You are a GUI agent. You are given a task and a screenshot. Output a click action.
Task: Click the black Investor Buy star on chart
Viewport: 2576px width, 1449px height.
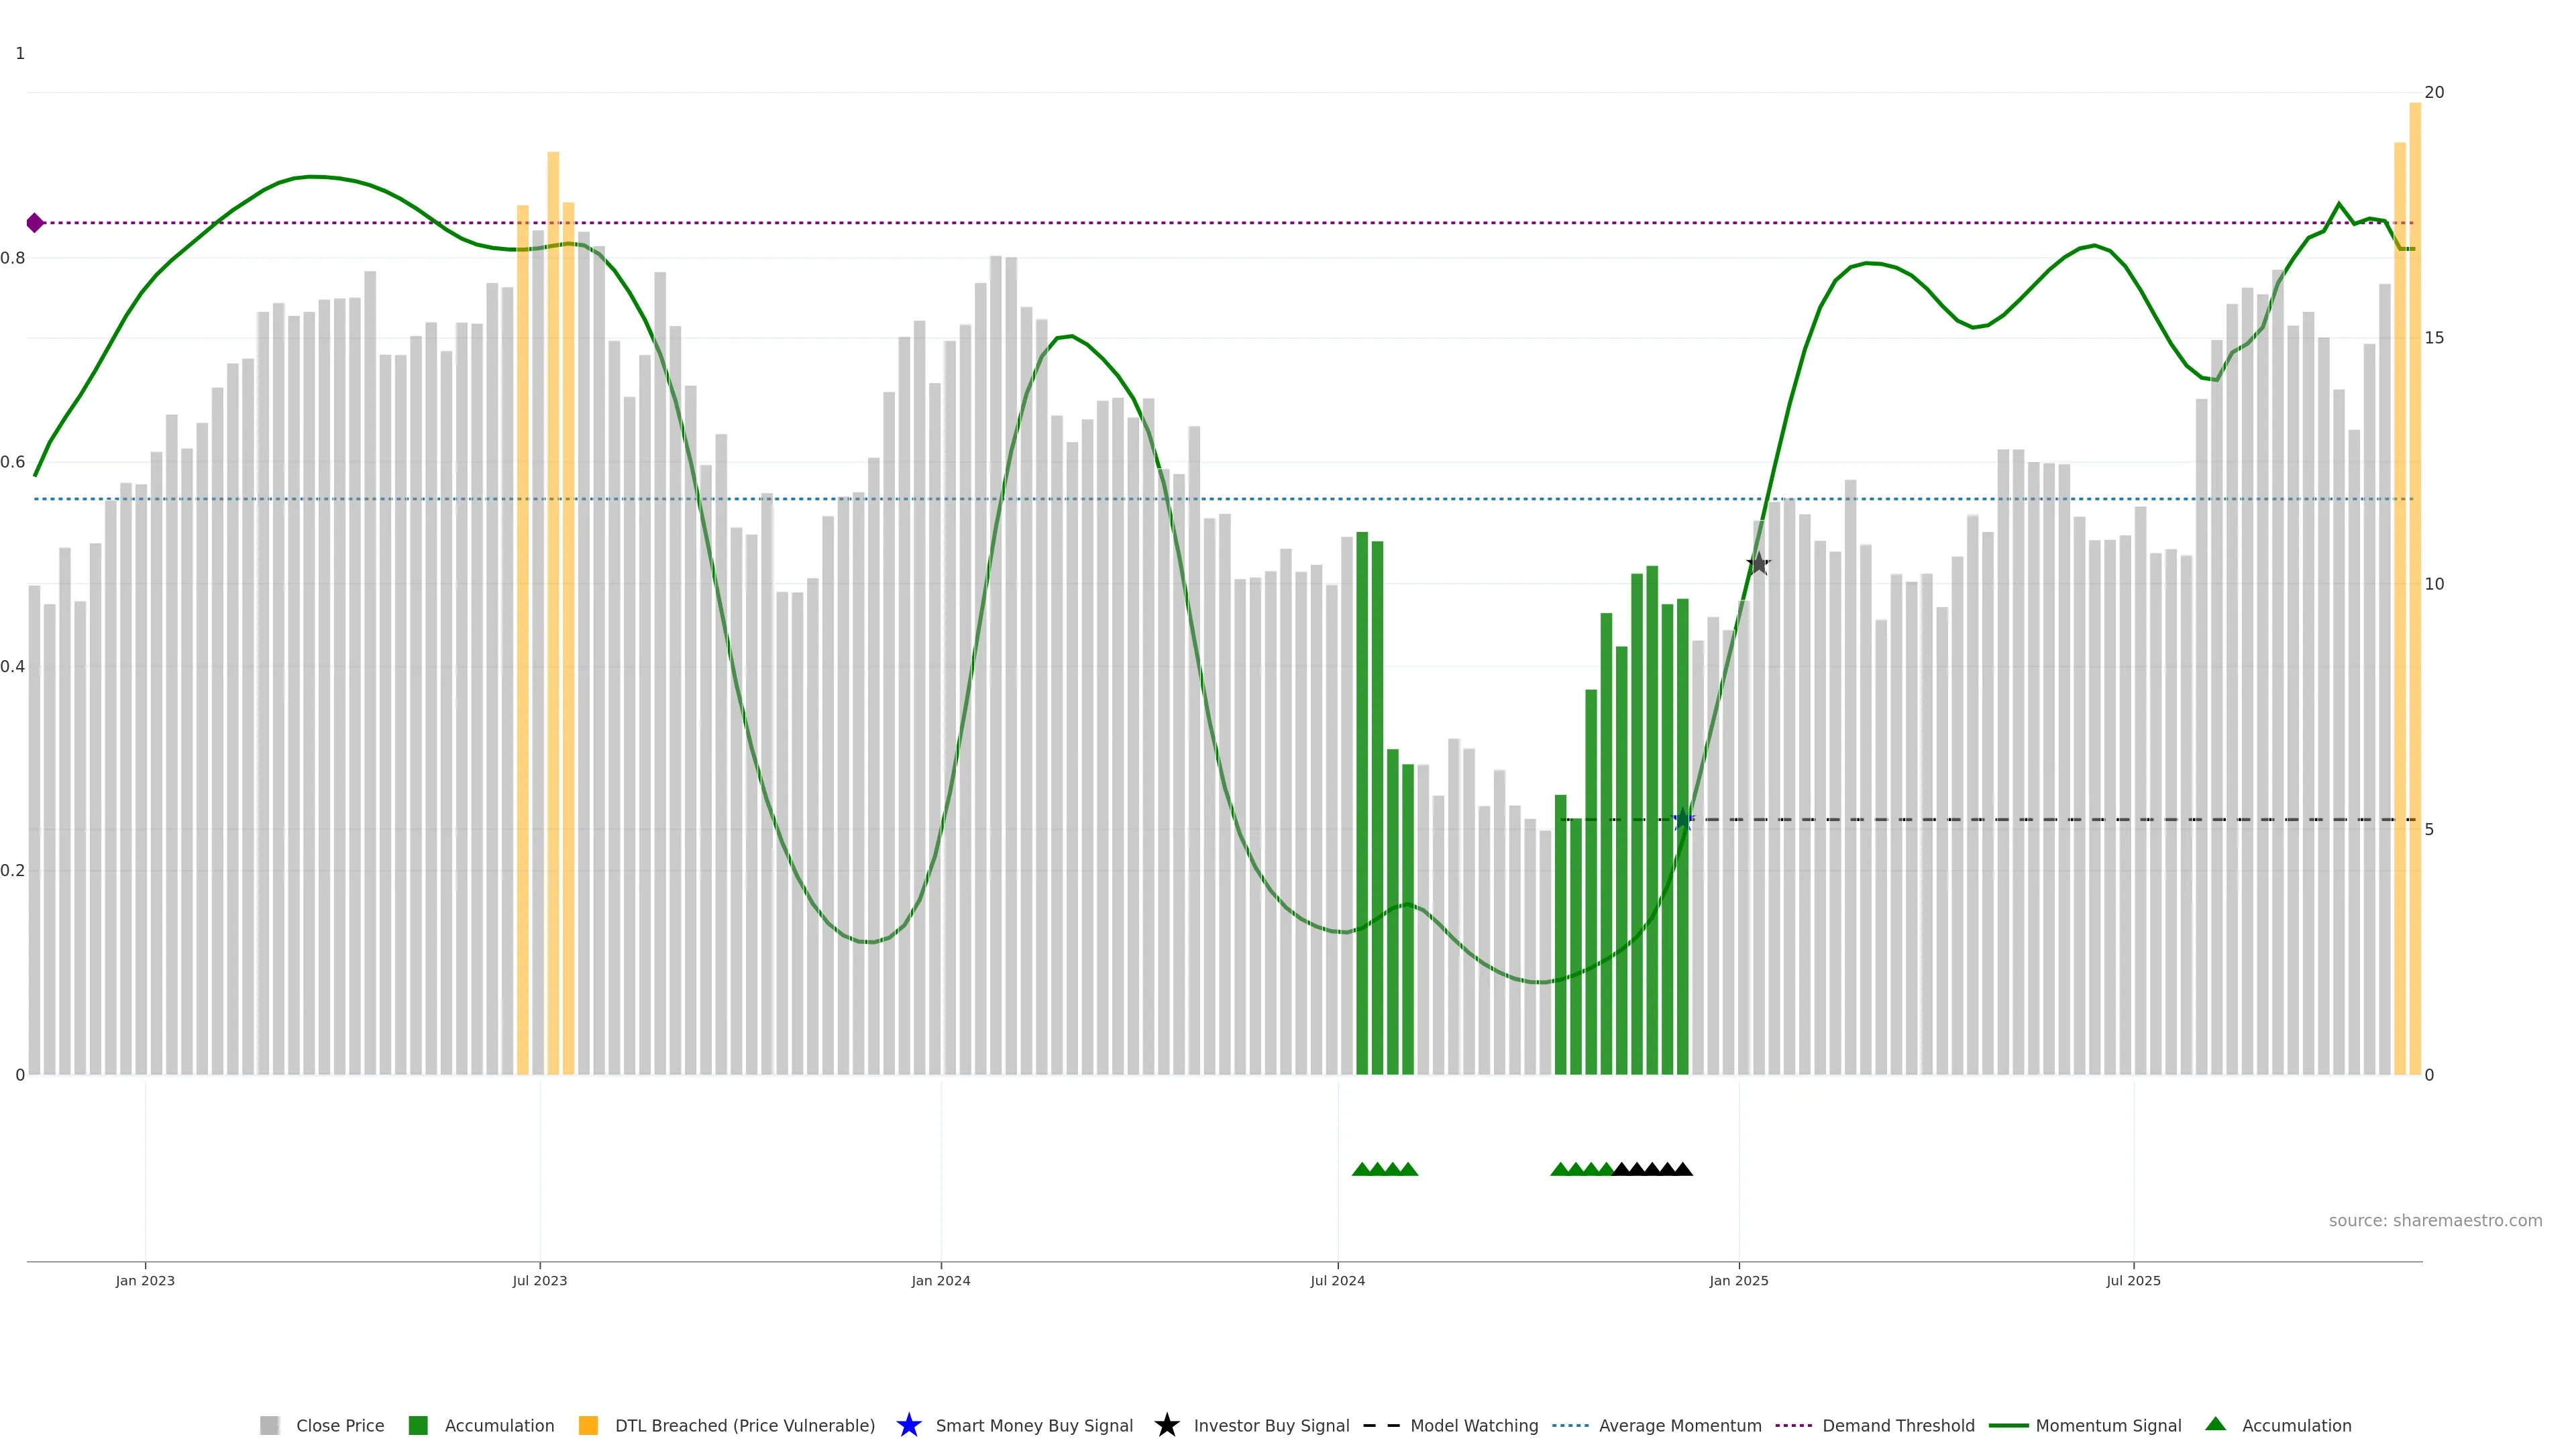pyautogui.click(x=1758, y=564)
